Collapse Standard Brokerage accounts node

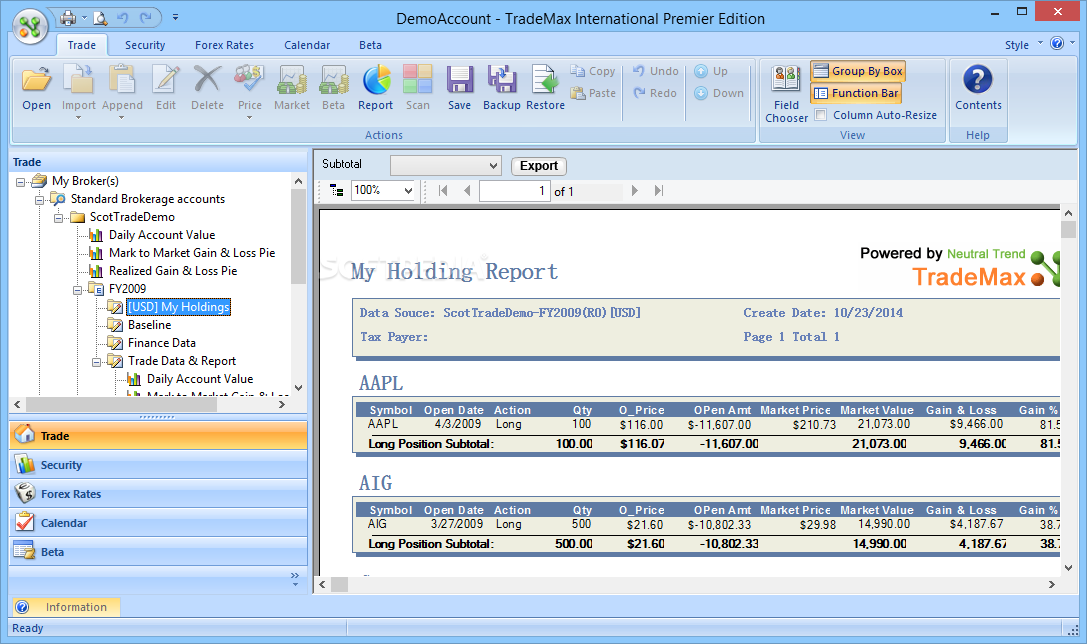point(40,200)
